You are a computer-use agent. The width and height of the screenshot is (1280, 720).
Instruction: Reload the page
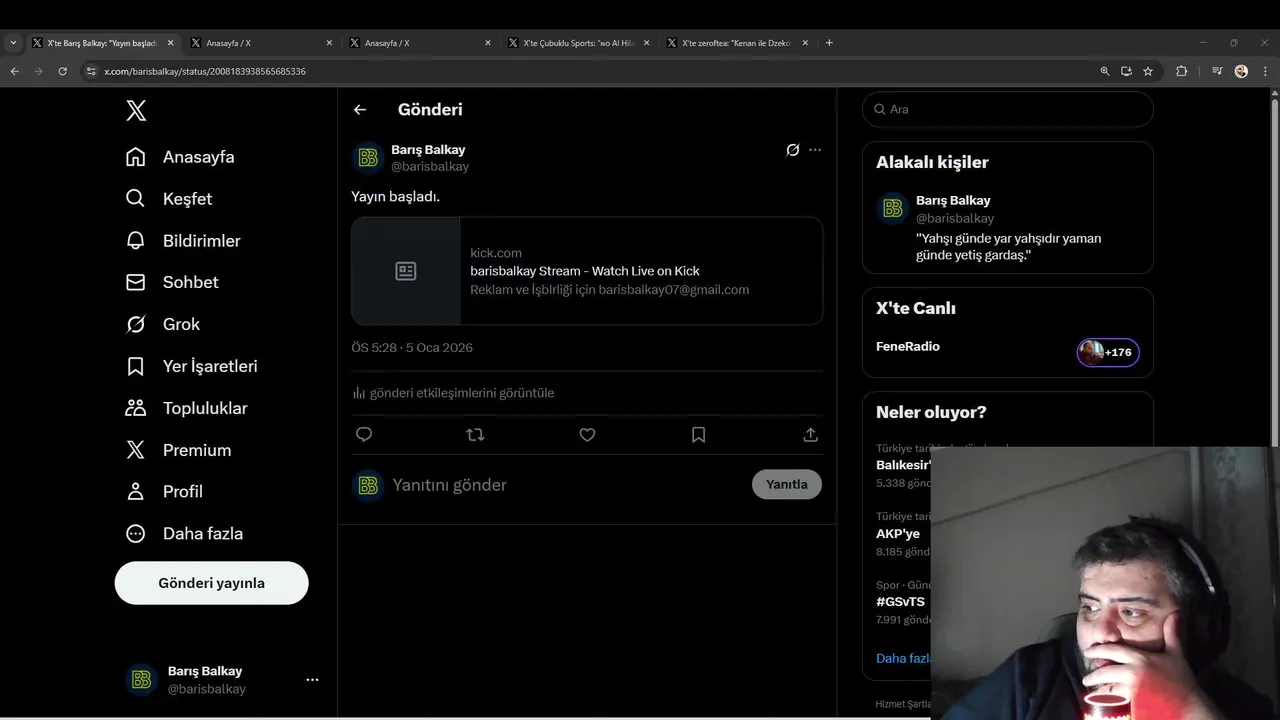[62, 71]
